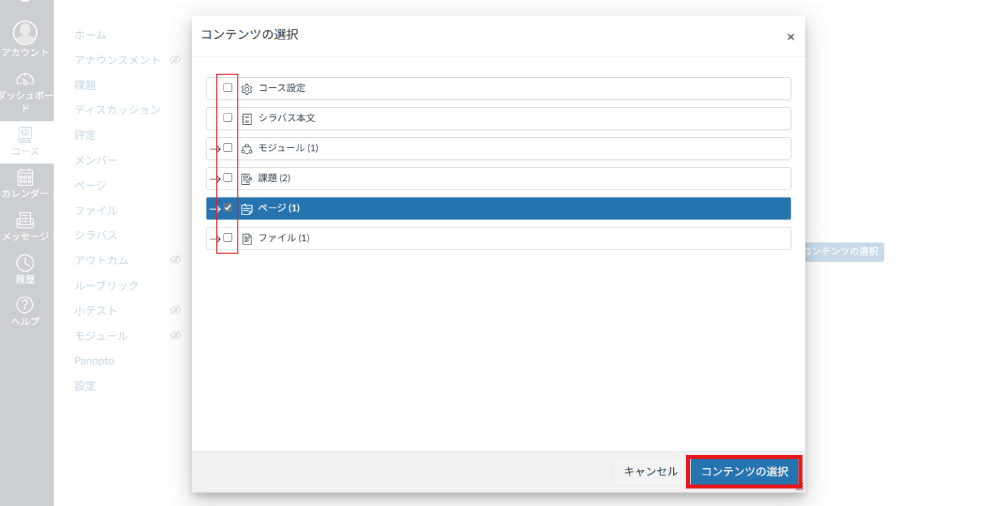Confirm with the blue コンテンツの選択 button
This screenshot has height=506, width=1000.
tap(744, 472)
